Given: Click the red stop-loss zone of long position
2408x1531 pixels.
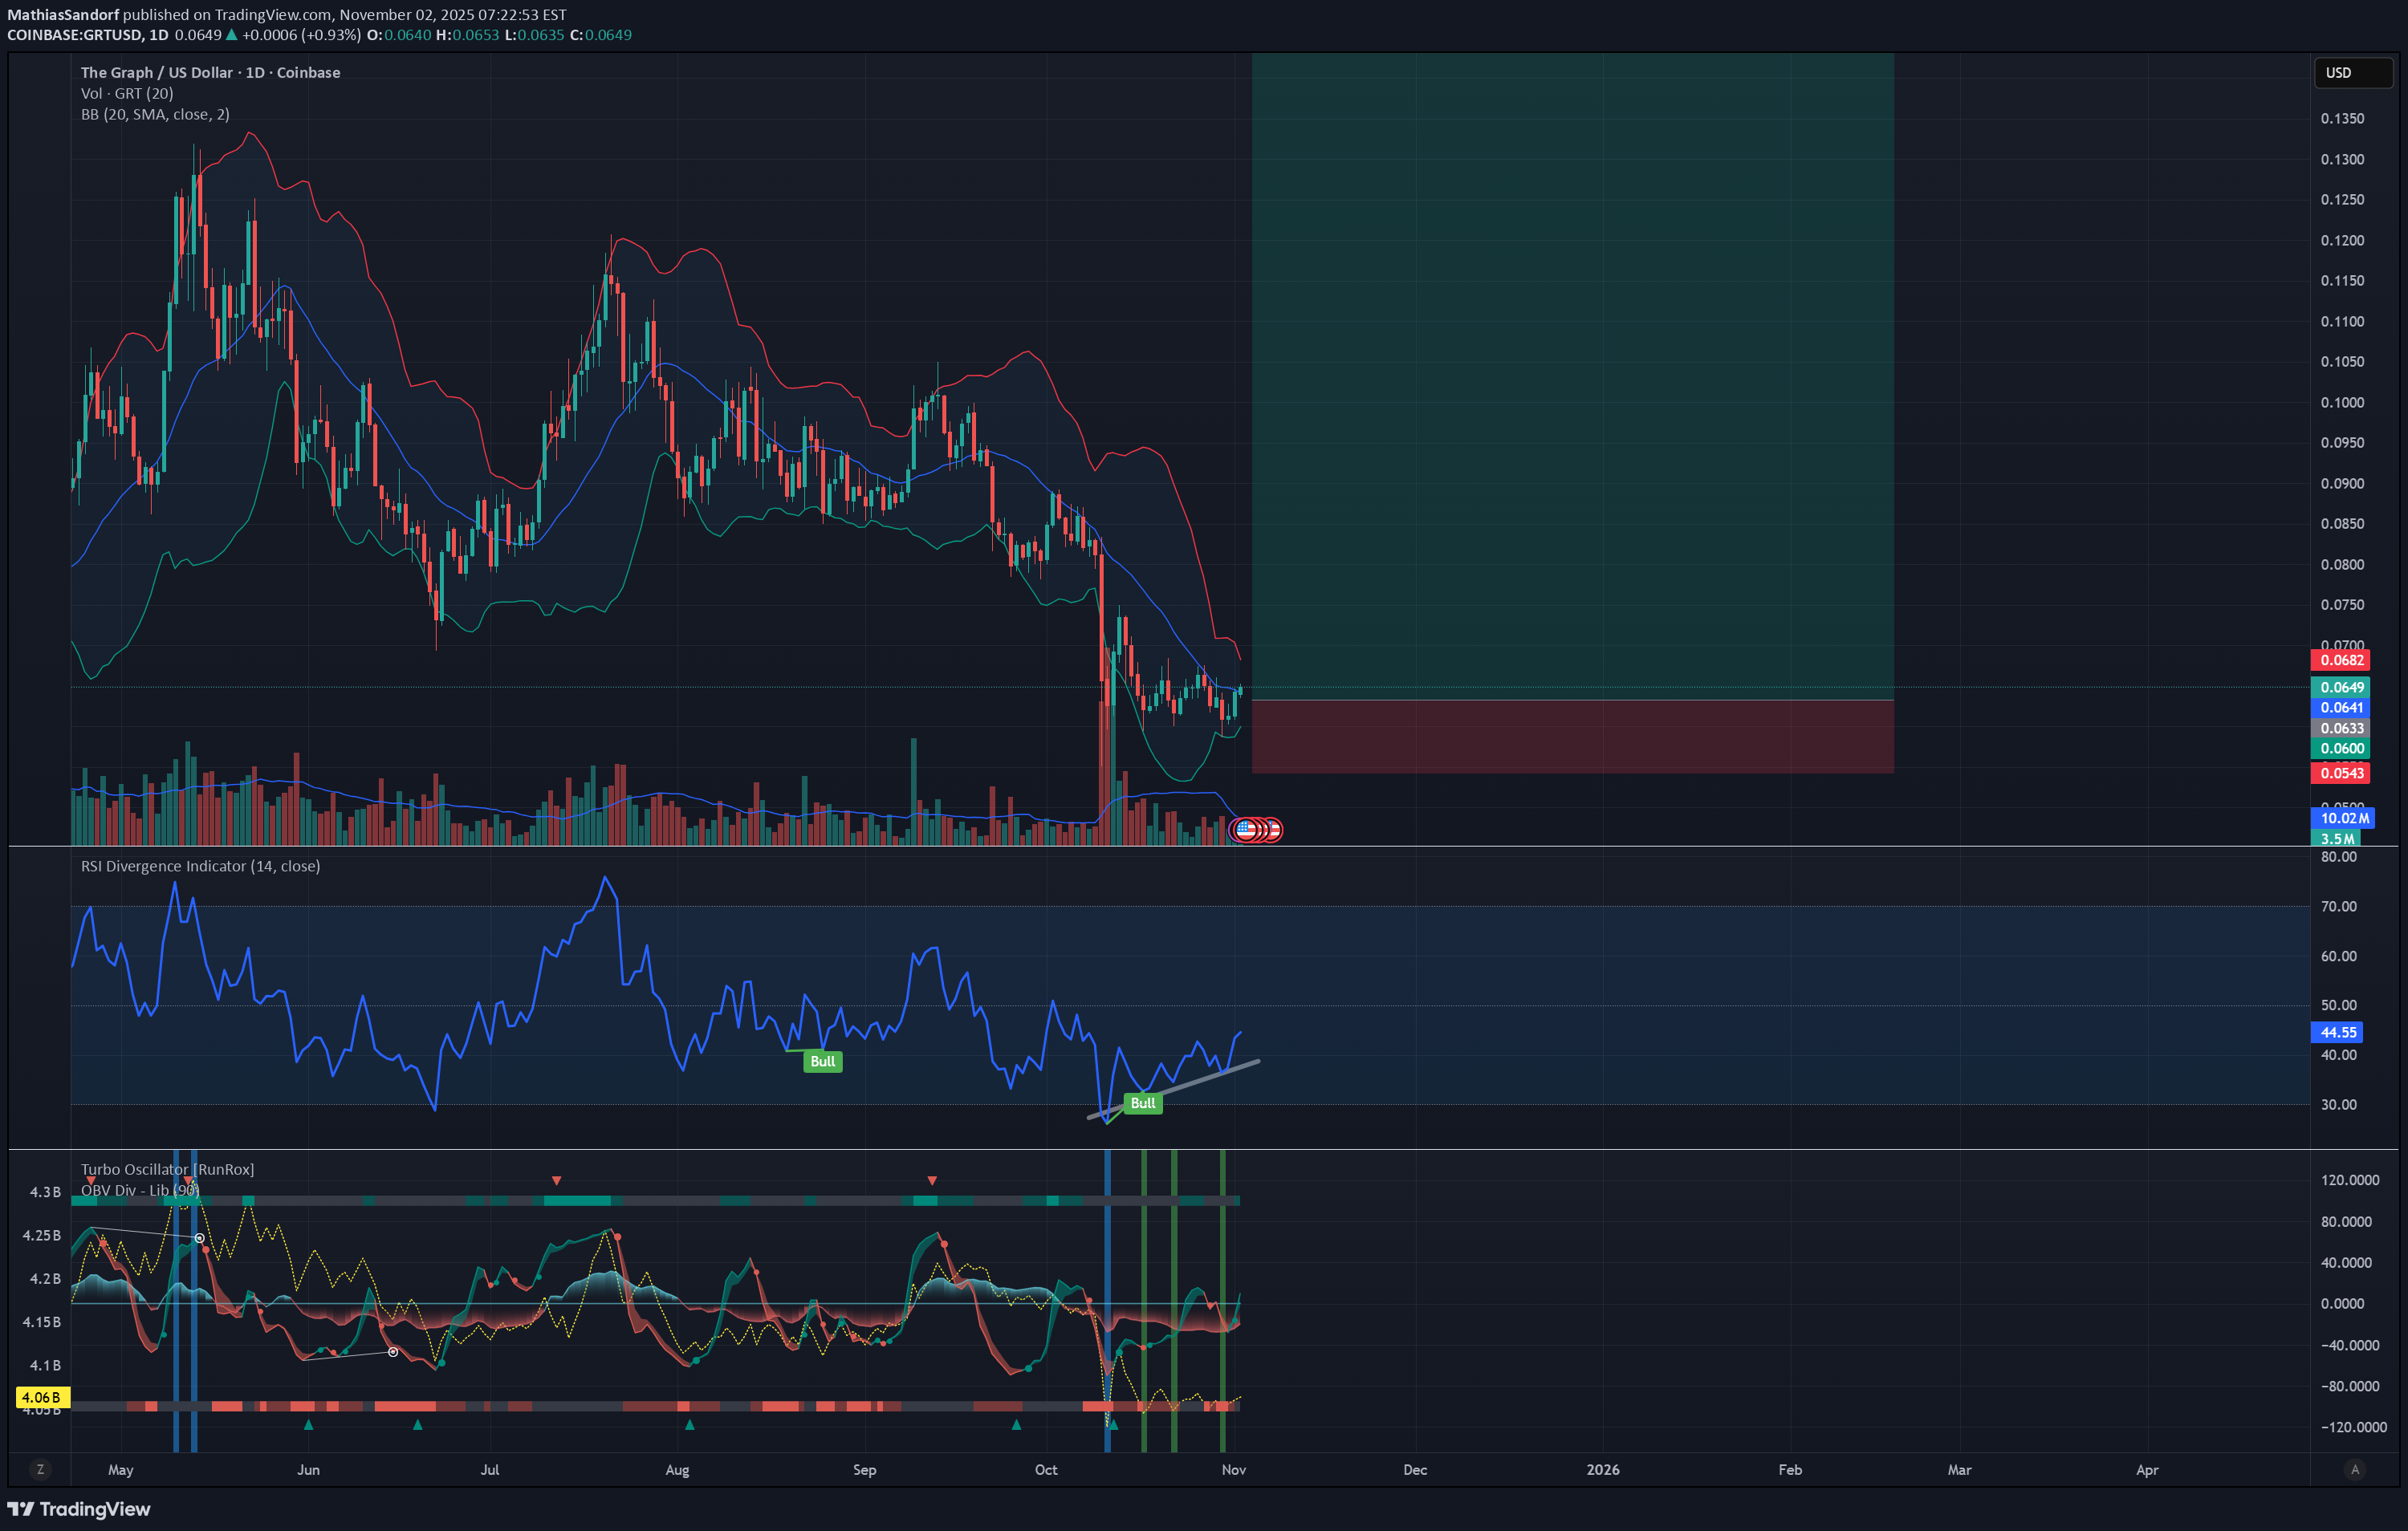Looking at the screenshot, I should 1572,736.
